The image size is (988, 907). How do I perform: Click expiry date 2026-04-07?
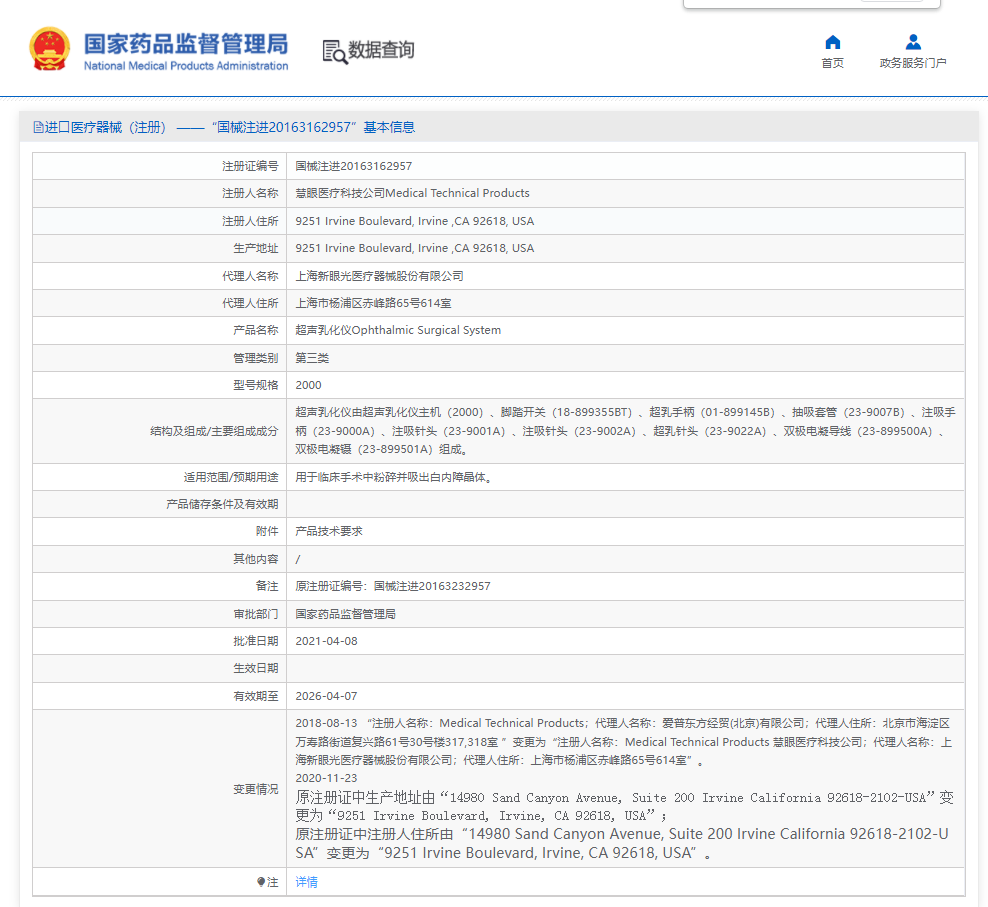[x=326, y=695]
